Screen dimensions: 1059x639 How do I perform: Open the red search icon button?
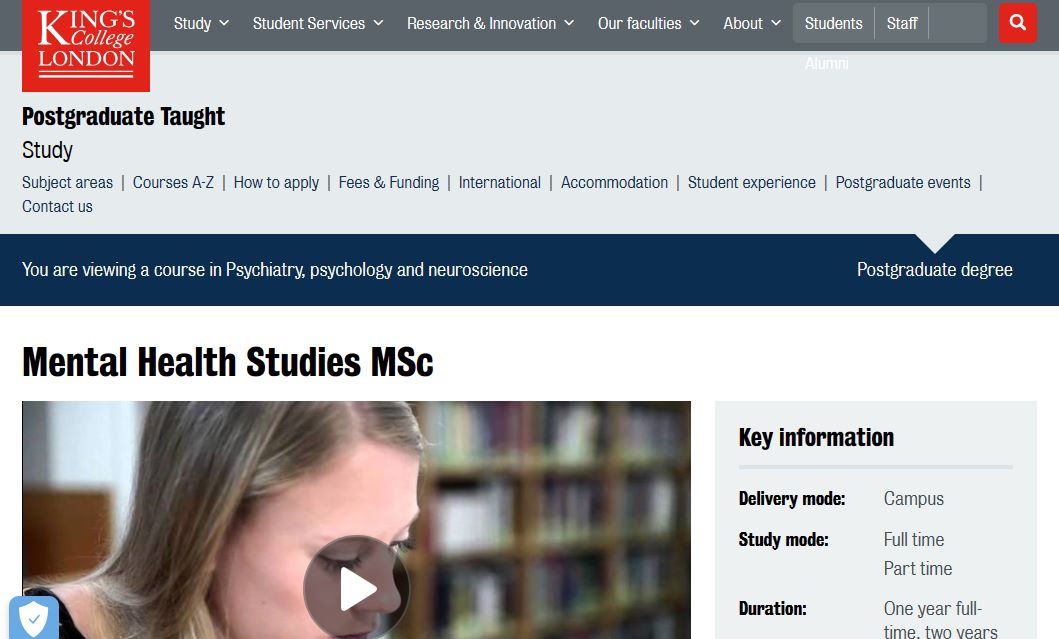(1017, 23)
